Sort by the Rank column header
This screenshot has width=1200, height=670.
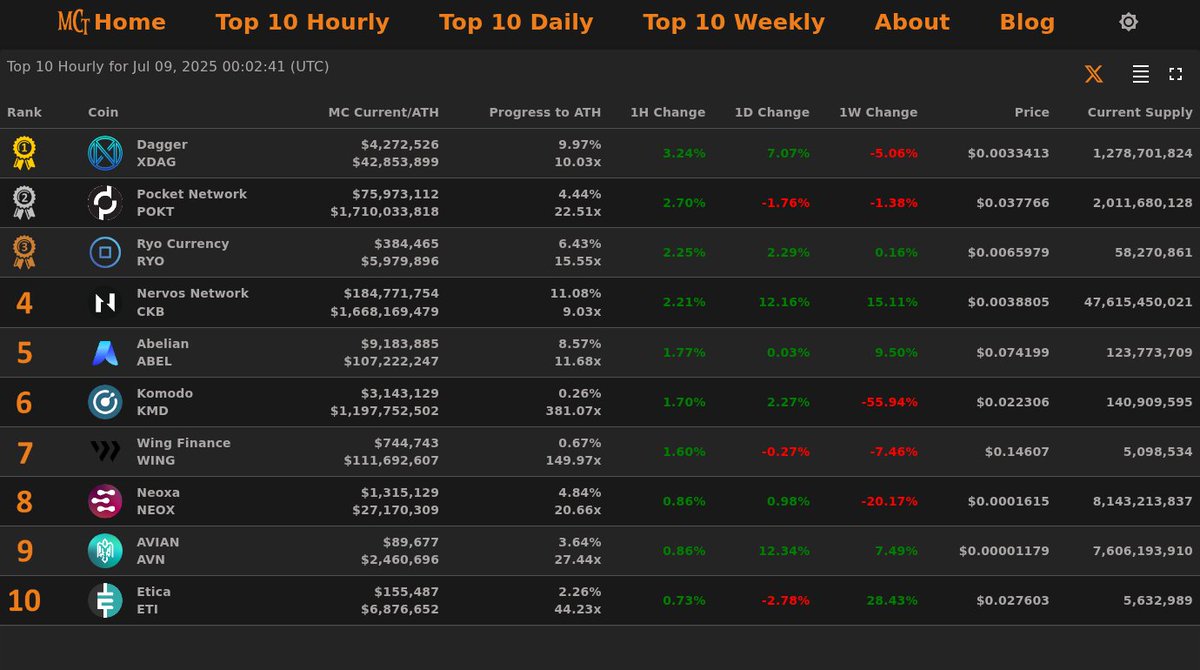(24, 113)
